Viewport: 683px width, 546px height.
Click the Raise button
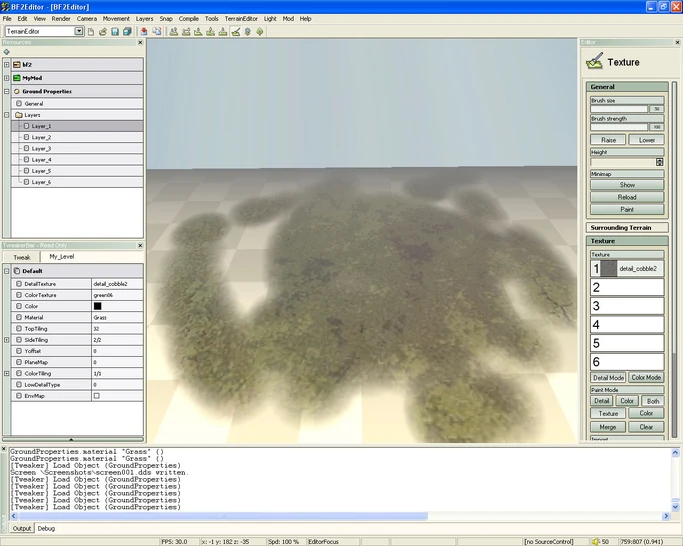point(607,140)
